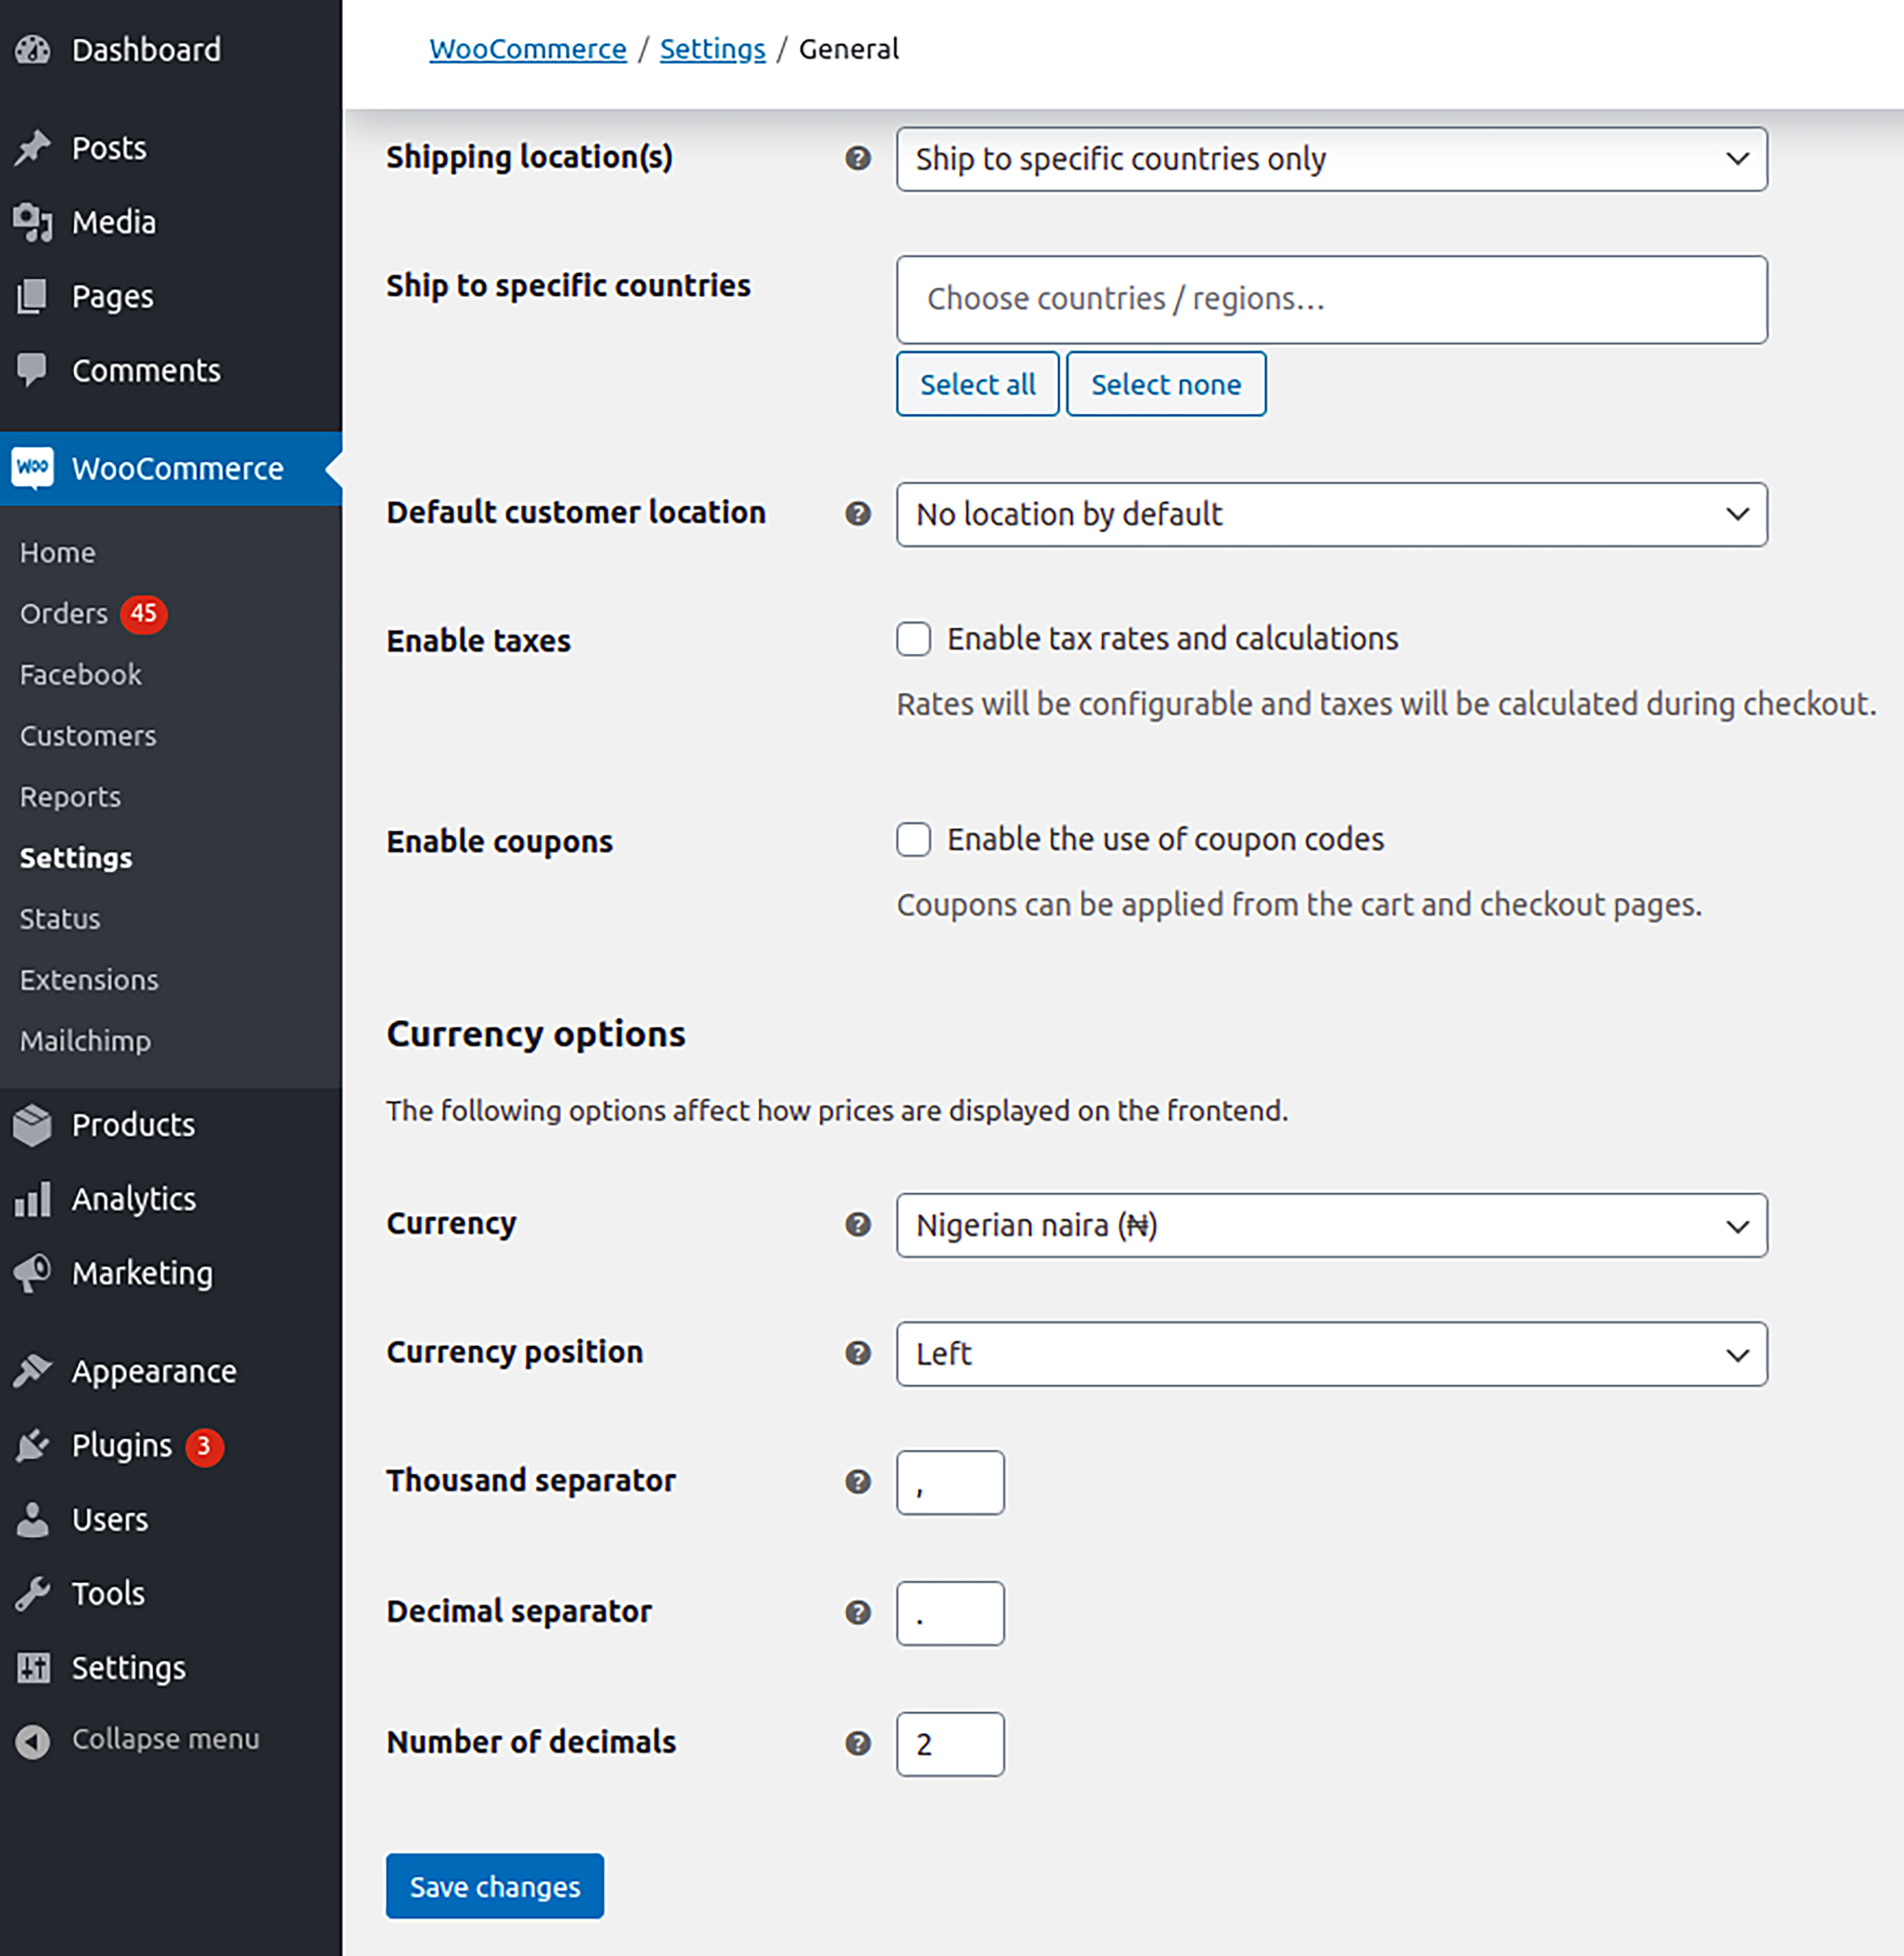Click the Products box icon
Viewport: 1904px width, 1956px height.
33,1125
